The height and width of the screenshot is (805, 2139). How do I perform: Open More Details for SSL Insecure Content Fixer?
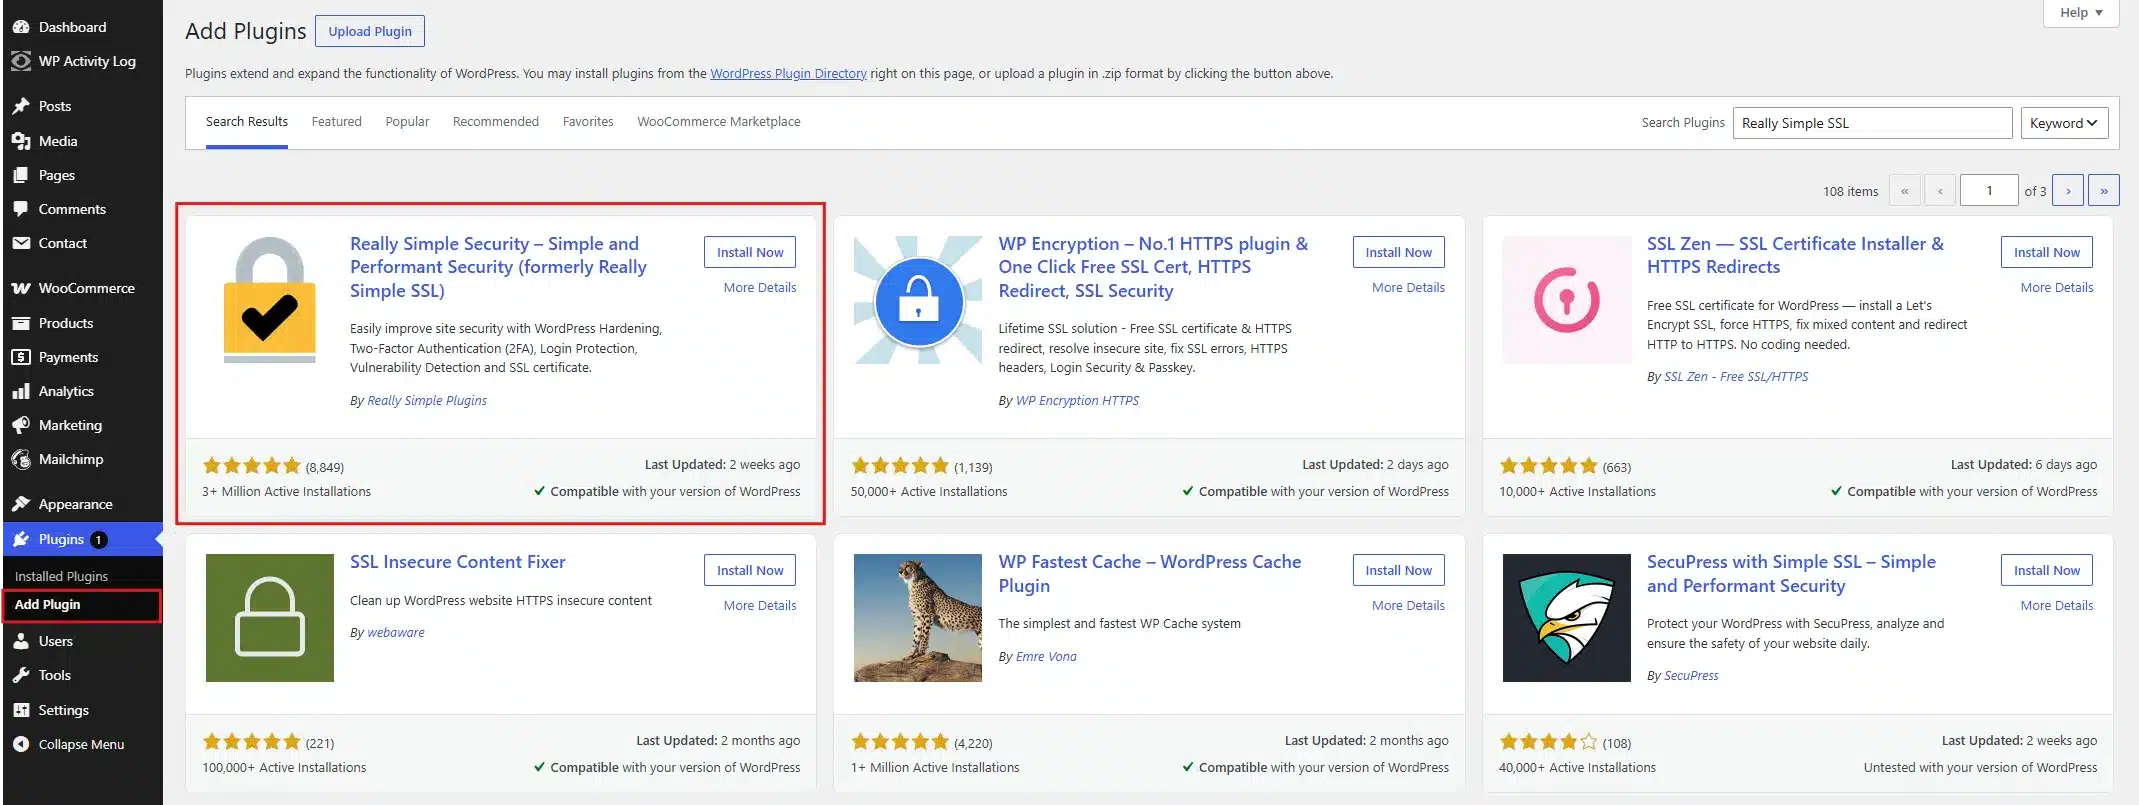click(x=760, y=606)
